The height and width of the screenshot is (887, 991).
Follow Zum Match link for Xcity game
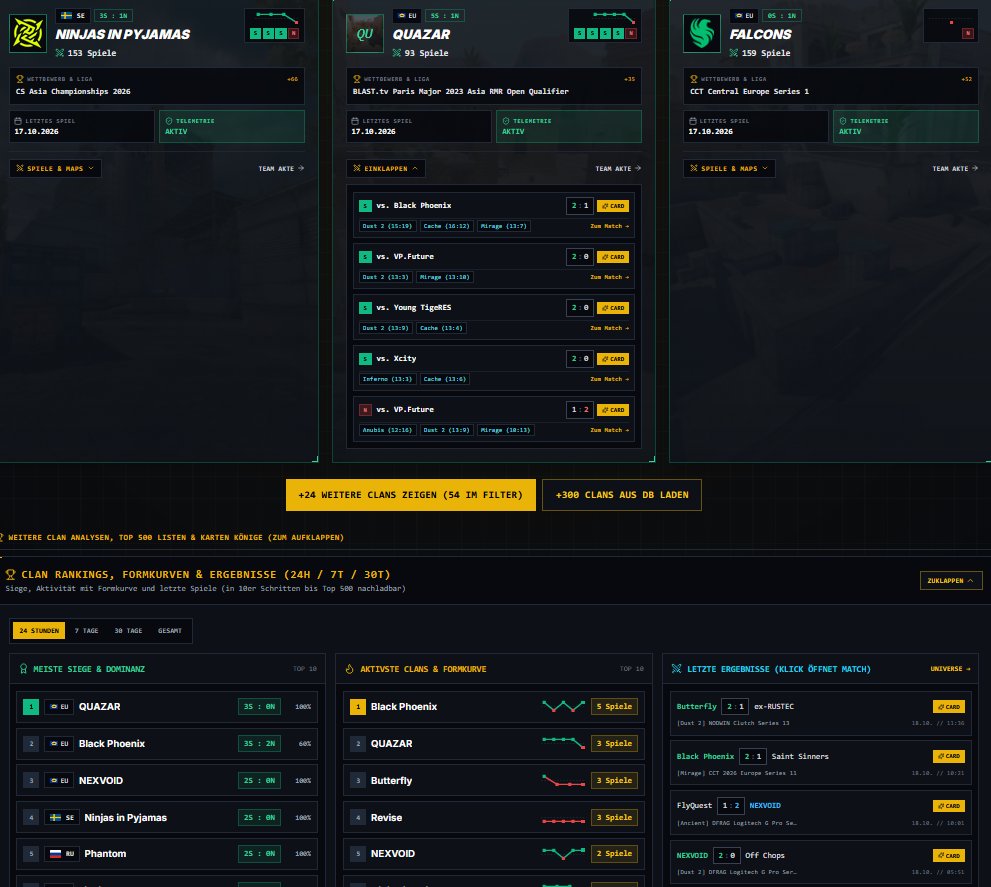tap(609, 379)
